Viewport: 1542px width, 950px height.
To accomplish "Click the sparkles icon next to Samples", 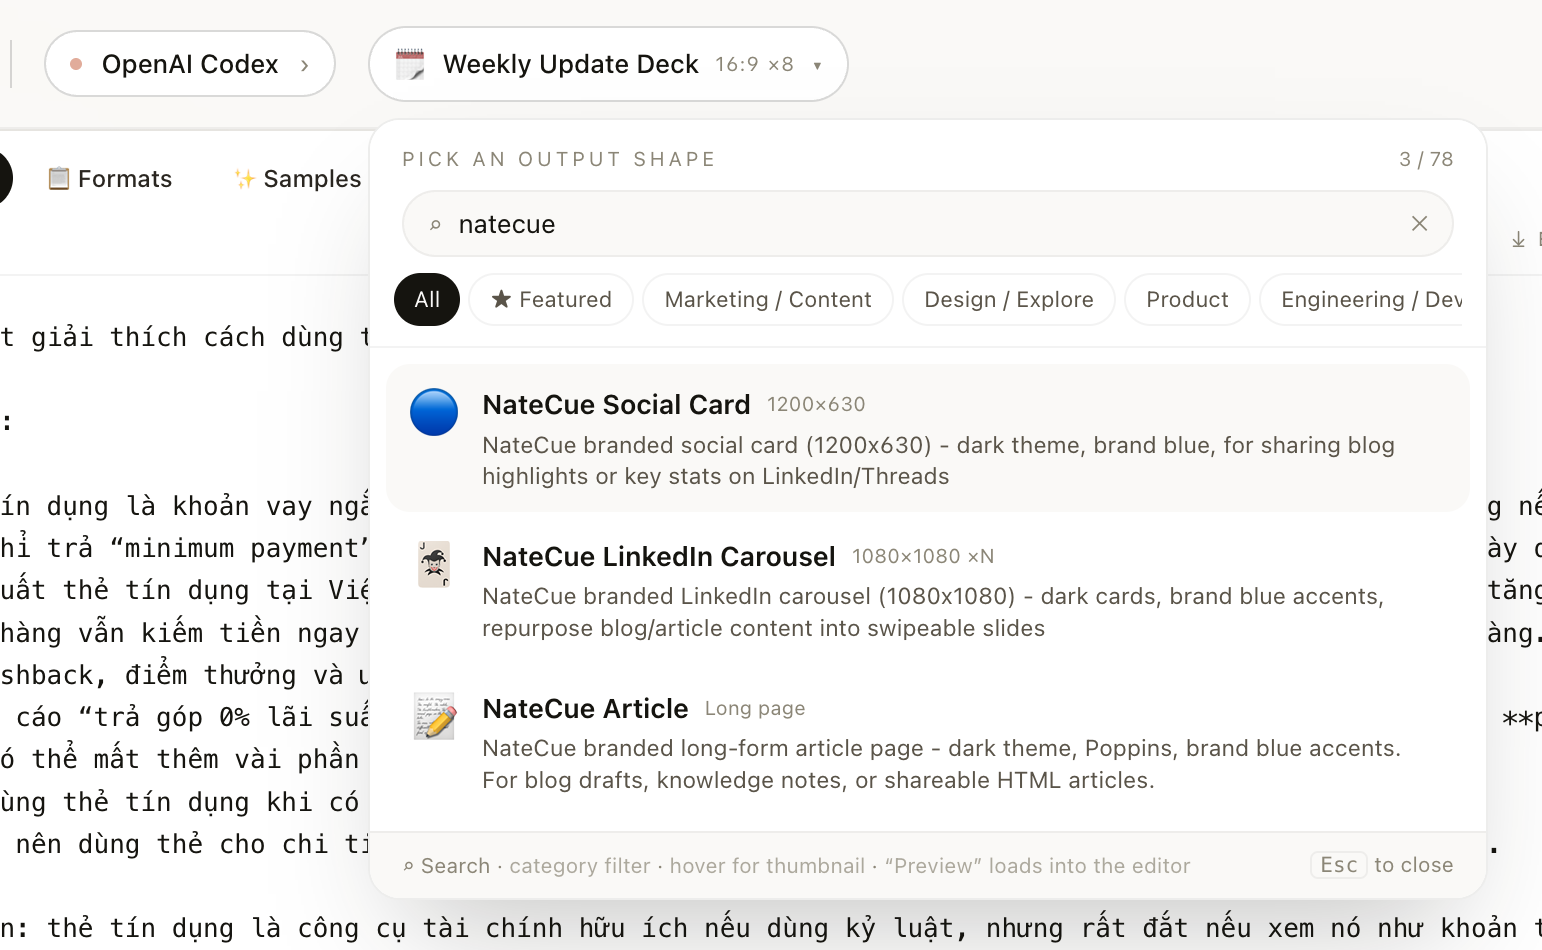I will 244,178.
